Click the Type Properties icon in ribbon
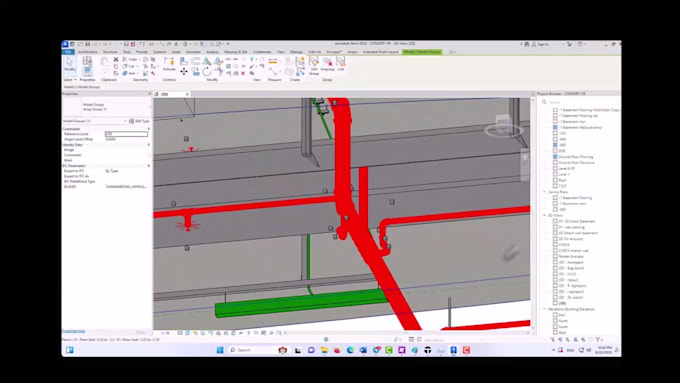680x383 pixels. point(87,61)
